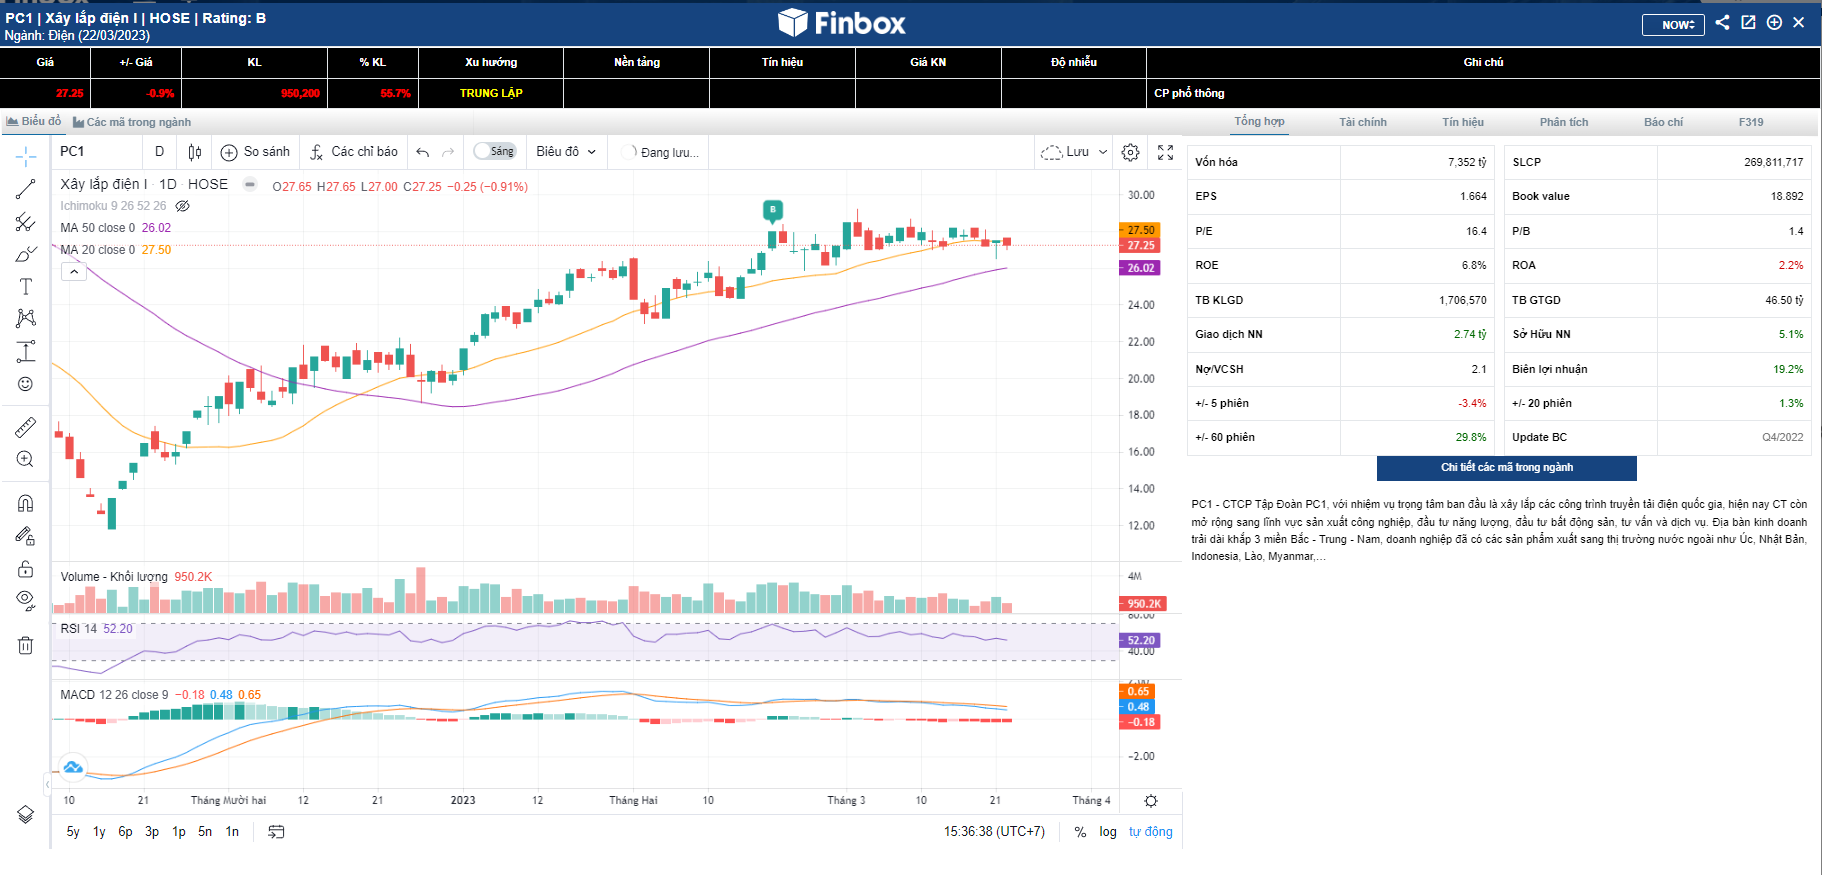The height and width of the screenshot is (875, 1822).
Task: Expand the Biểu đồ dropdown
Action: (x=566, y=152)
